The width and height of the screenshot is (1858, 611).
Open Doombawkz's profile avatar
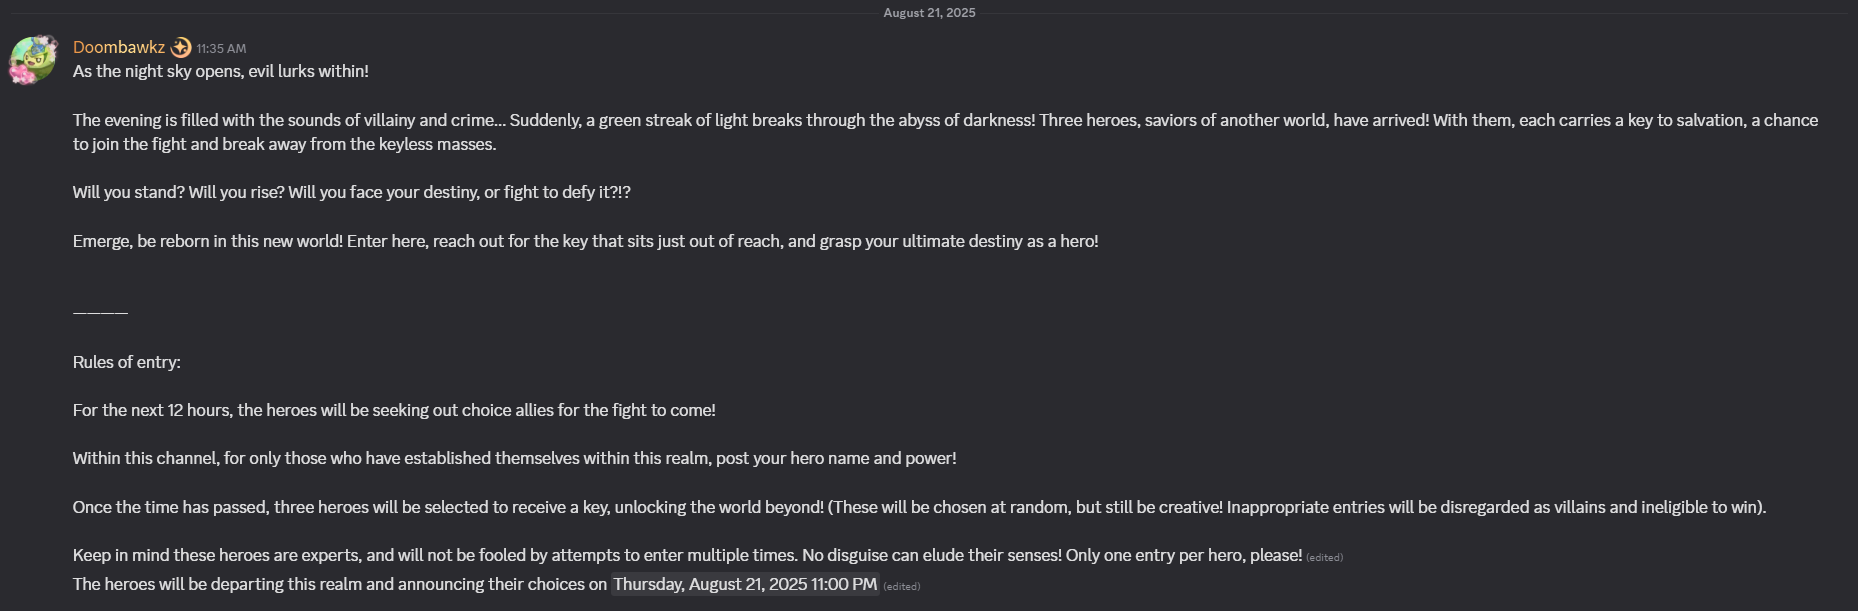[x=33, y=60]
